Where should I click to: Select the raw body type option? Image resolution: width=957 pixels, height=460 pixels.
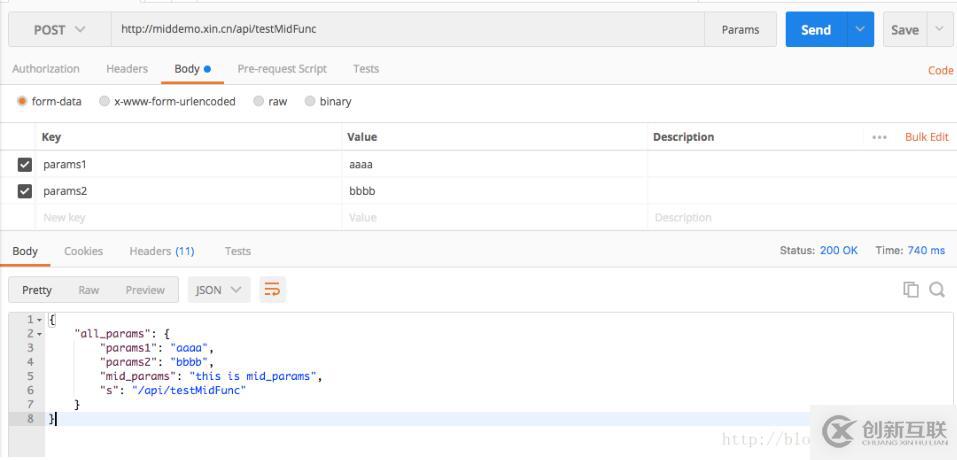(259, 101)
